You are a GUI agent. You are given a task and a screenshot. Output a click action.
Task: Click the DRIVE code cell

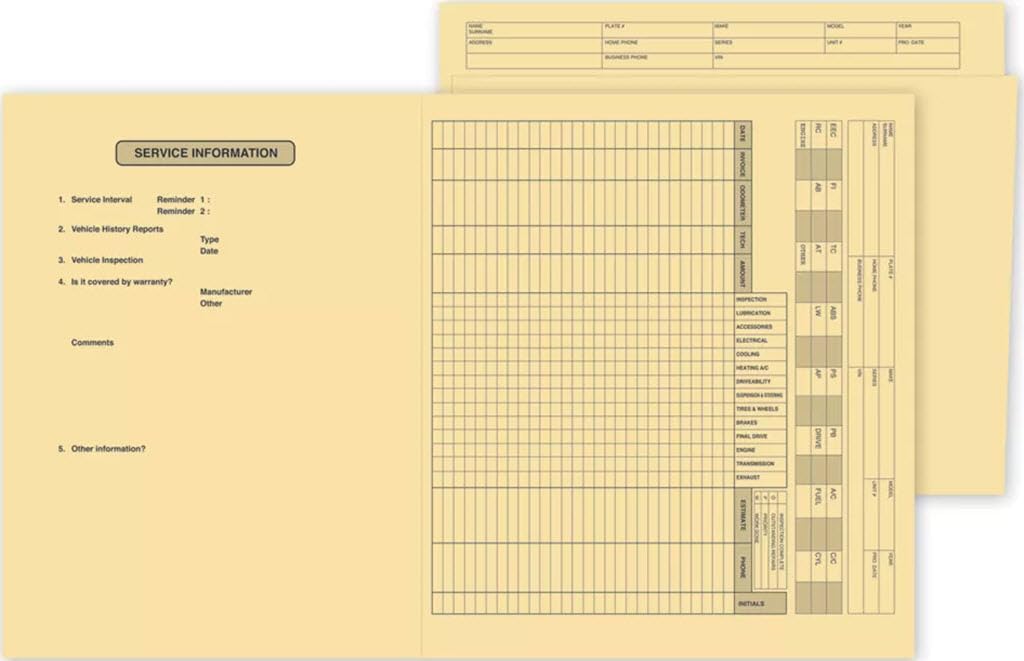[x=818, y=441]
